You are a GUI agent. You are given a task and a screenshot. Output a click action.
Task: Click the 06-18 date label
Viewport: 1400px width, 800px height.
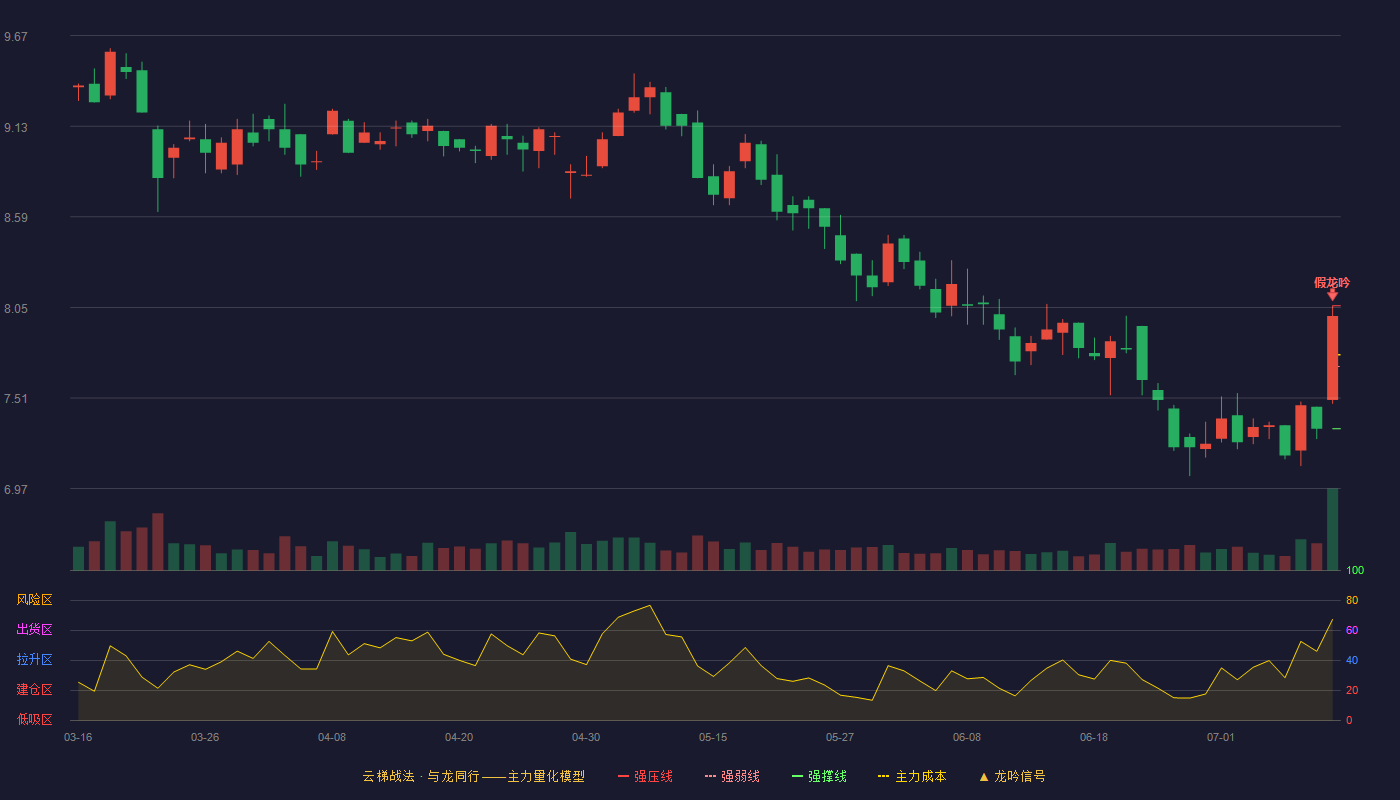tap(1094, 737)
